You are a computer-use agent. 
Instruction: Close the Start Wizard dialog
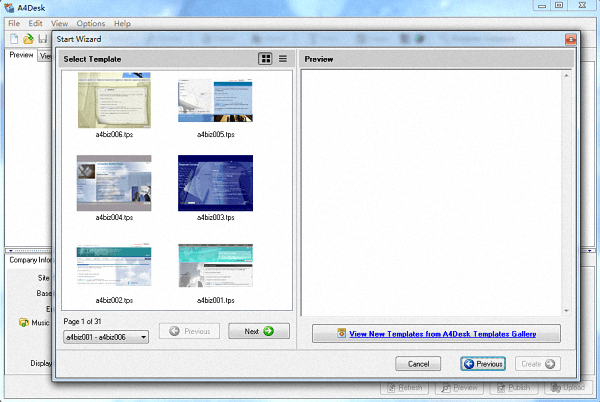(571, 39)
